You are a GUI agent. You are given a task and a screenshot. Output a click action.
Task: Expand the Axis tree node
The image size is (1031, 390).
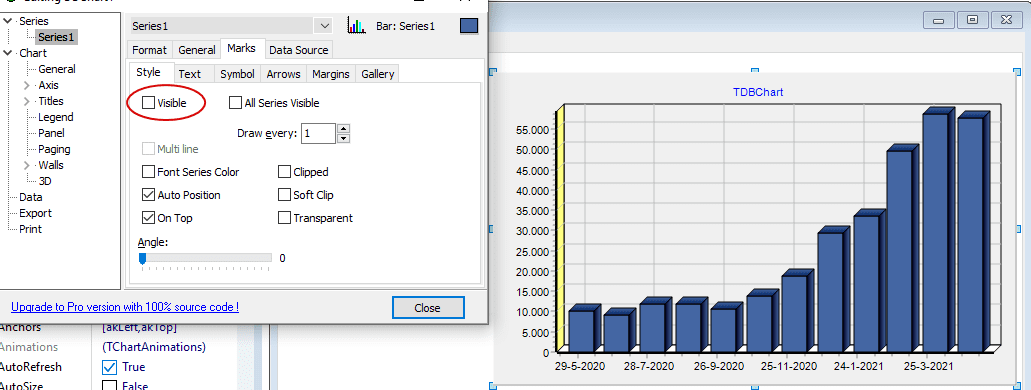[x=27, y=85]
